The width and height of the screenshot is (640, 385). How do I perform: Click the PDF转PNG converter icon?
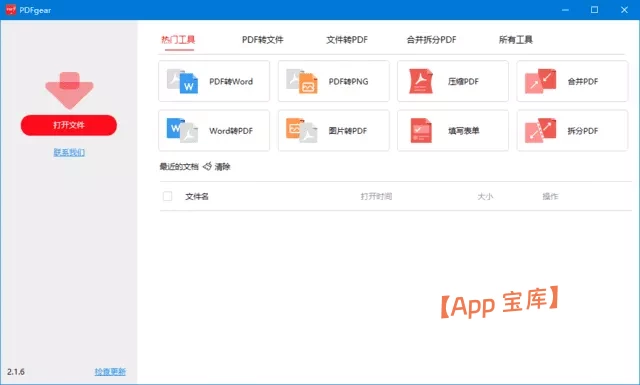pos(302,81)
